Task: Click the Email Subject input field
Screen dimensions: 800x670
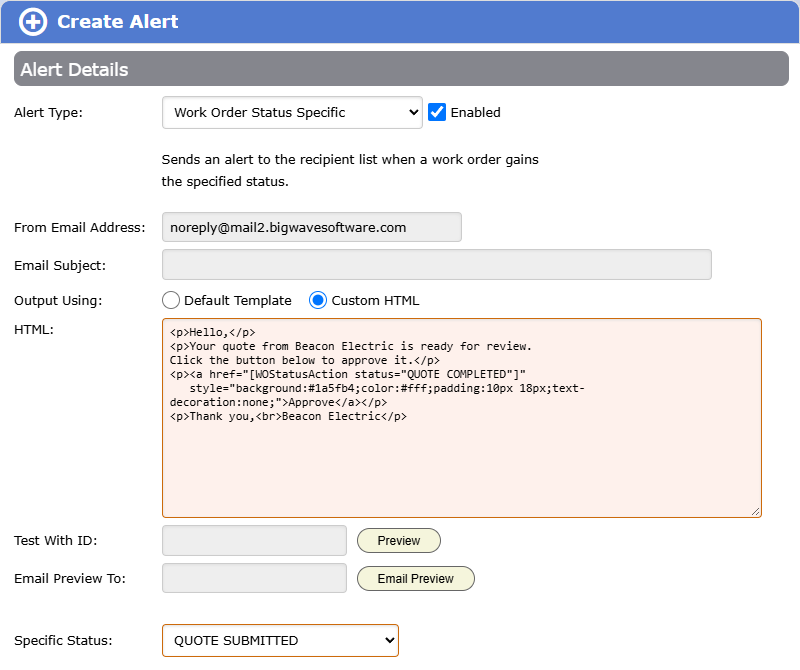Action: [x=437, y=264]
